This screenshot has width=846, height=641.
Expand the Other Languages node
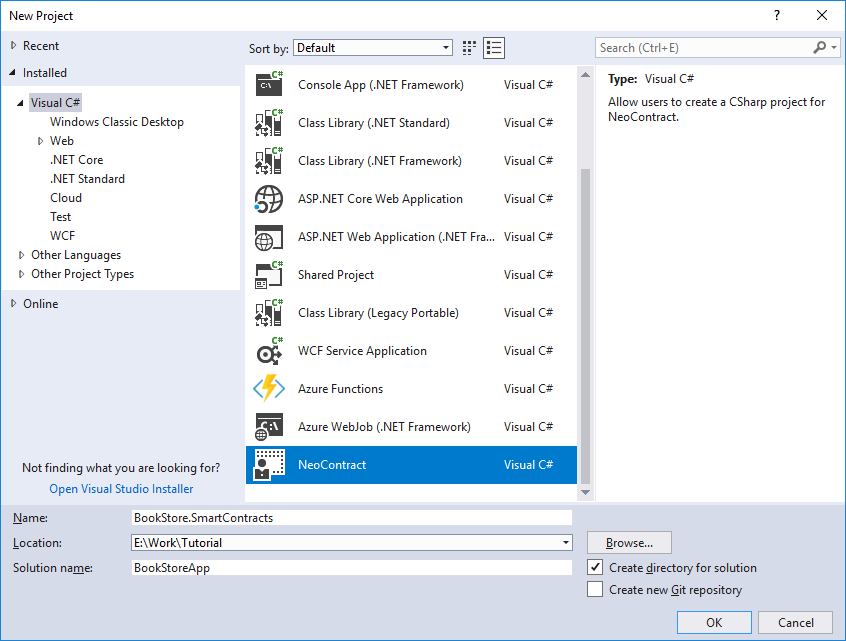(22, 255)
